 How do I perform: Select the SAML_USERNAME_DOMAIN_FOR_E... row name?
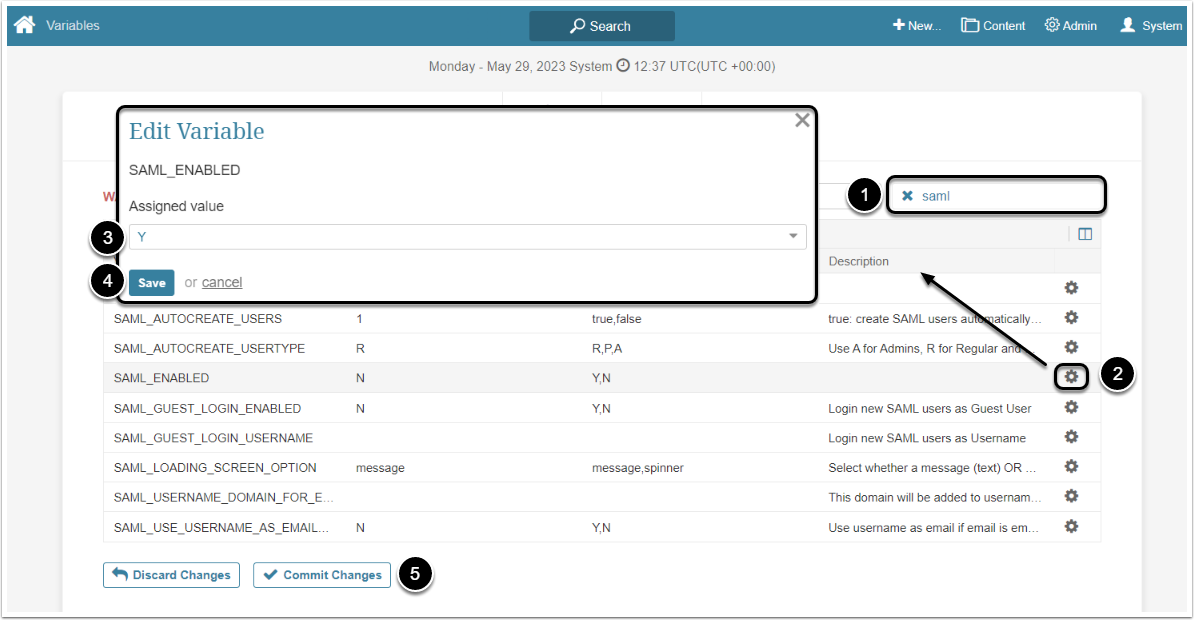pos(224,498)
